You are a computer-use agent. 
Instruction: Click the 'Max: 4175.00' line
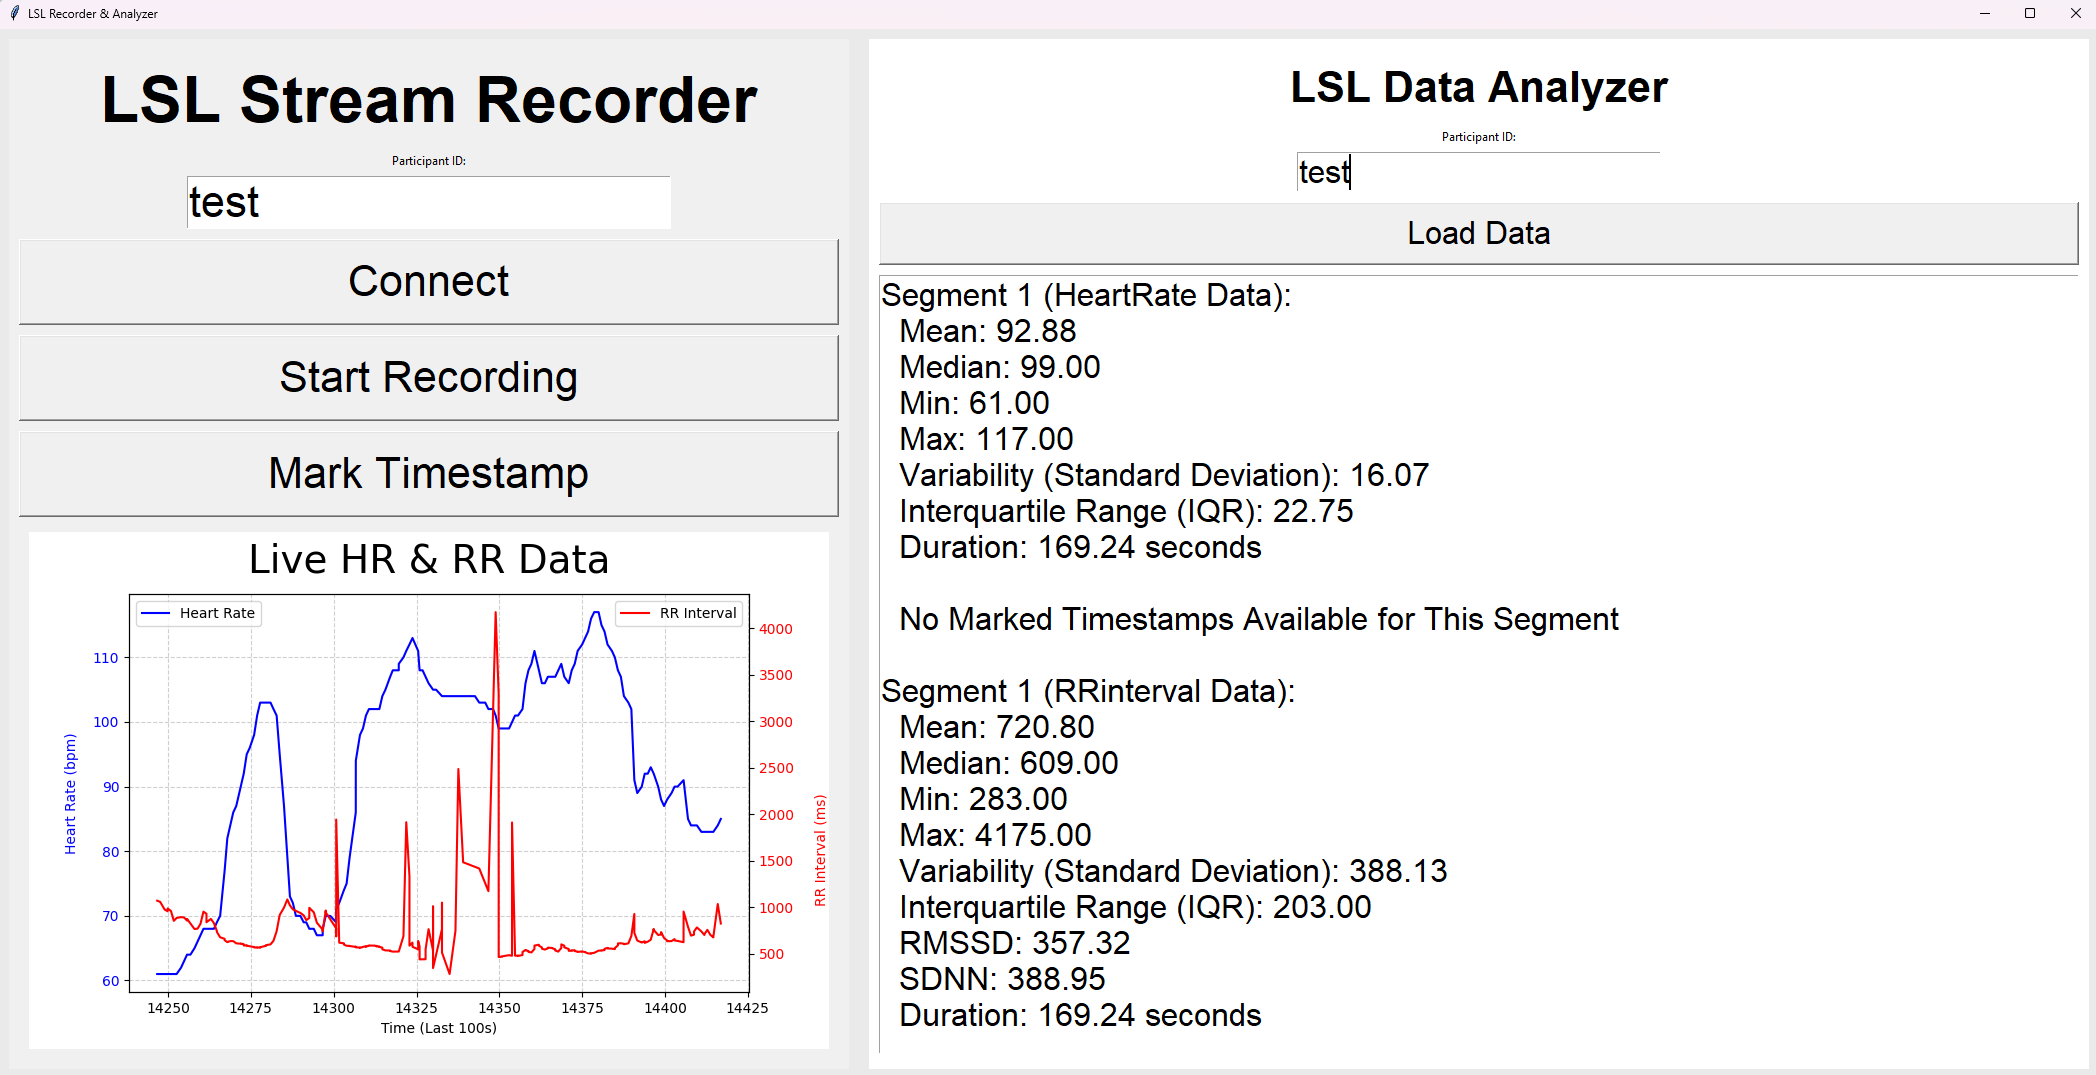[995, 835]
